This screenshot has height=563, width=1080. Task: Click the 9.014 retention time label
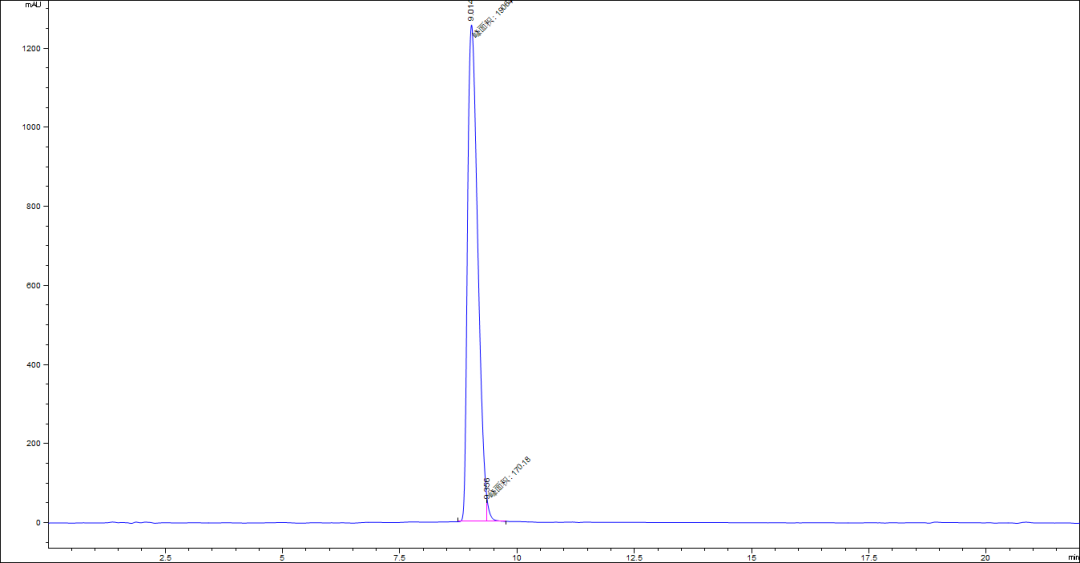471,12
